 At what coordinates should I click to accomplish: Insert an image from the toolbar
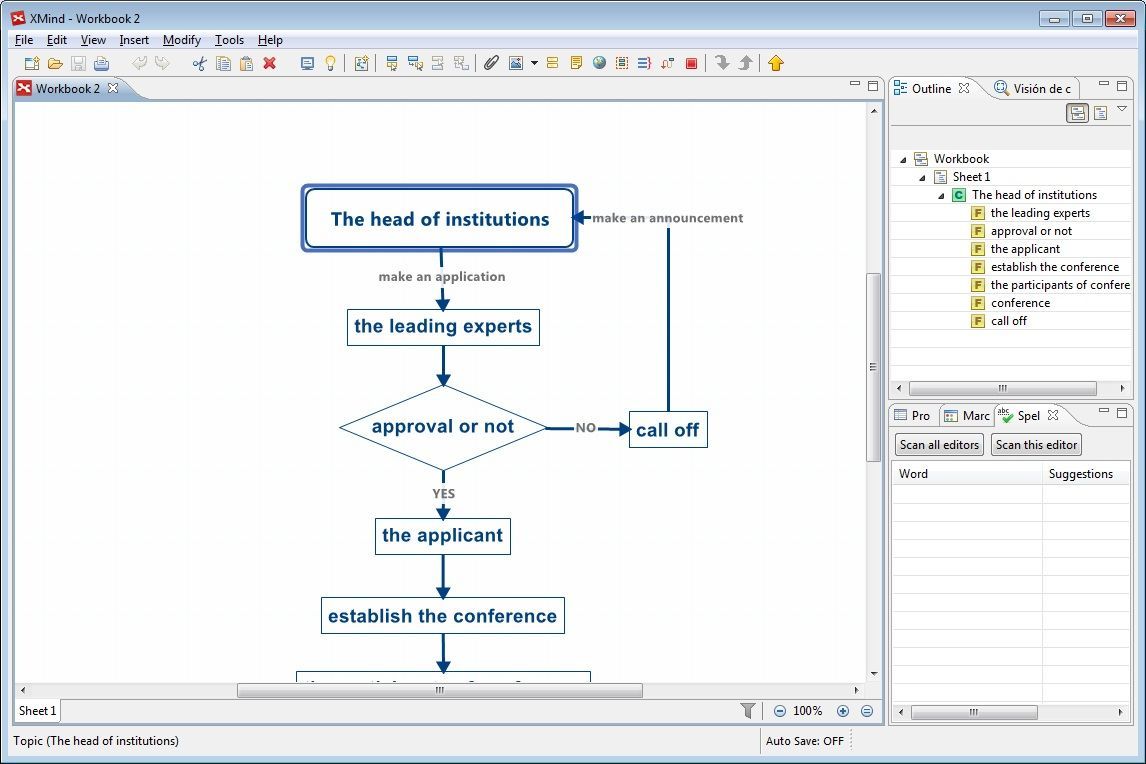point(515,63)
